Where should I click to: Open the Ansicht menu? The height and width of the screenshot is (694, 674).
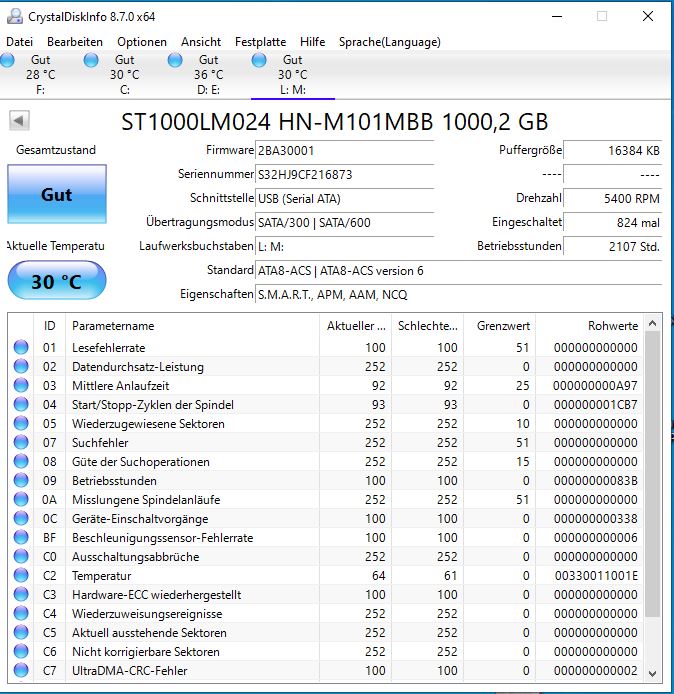(x=201, y=42)
